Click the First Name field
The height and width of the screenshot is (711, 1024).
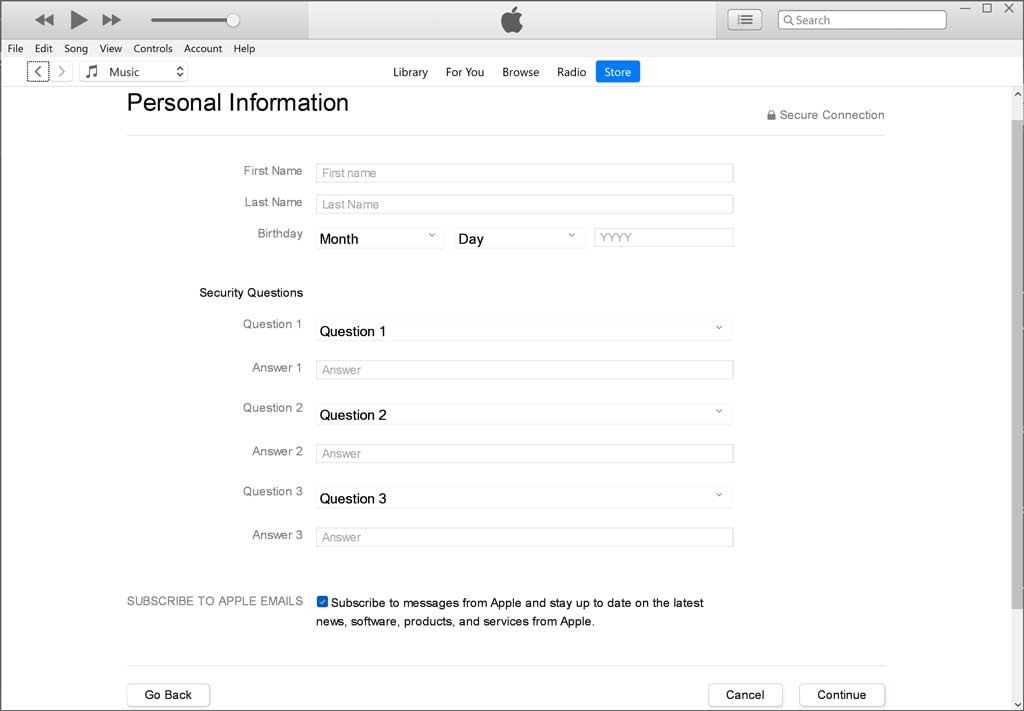tap(524, 173)
